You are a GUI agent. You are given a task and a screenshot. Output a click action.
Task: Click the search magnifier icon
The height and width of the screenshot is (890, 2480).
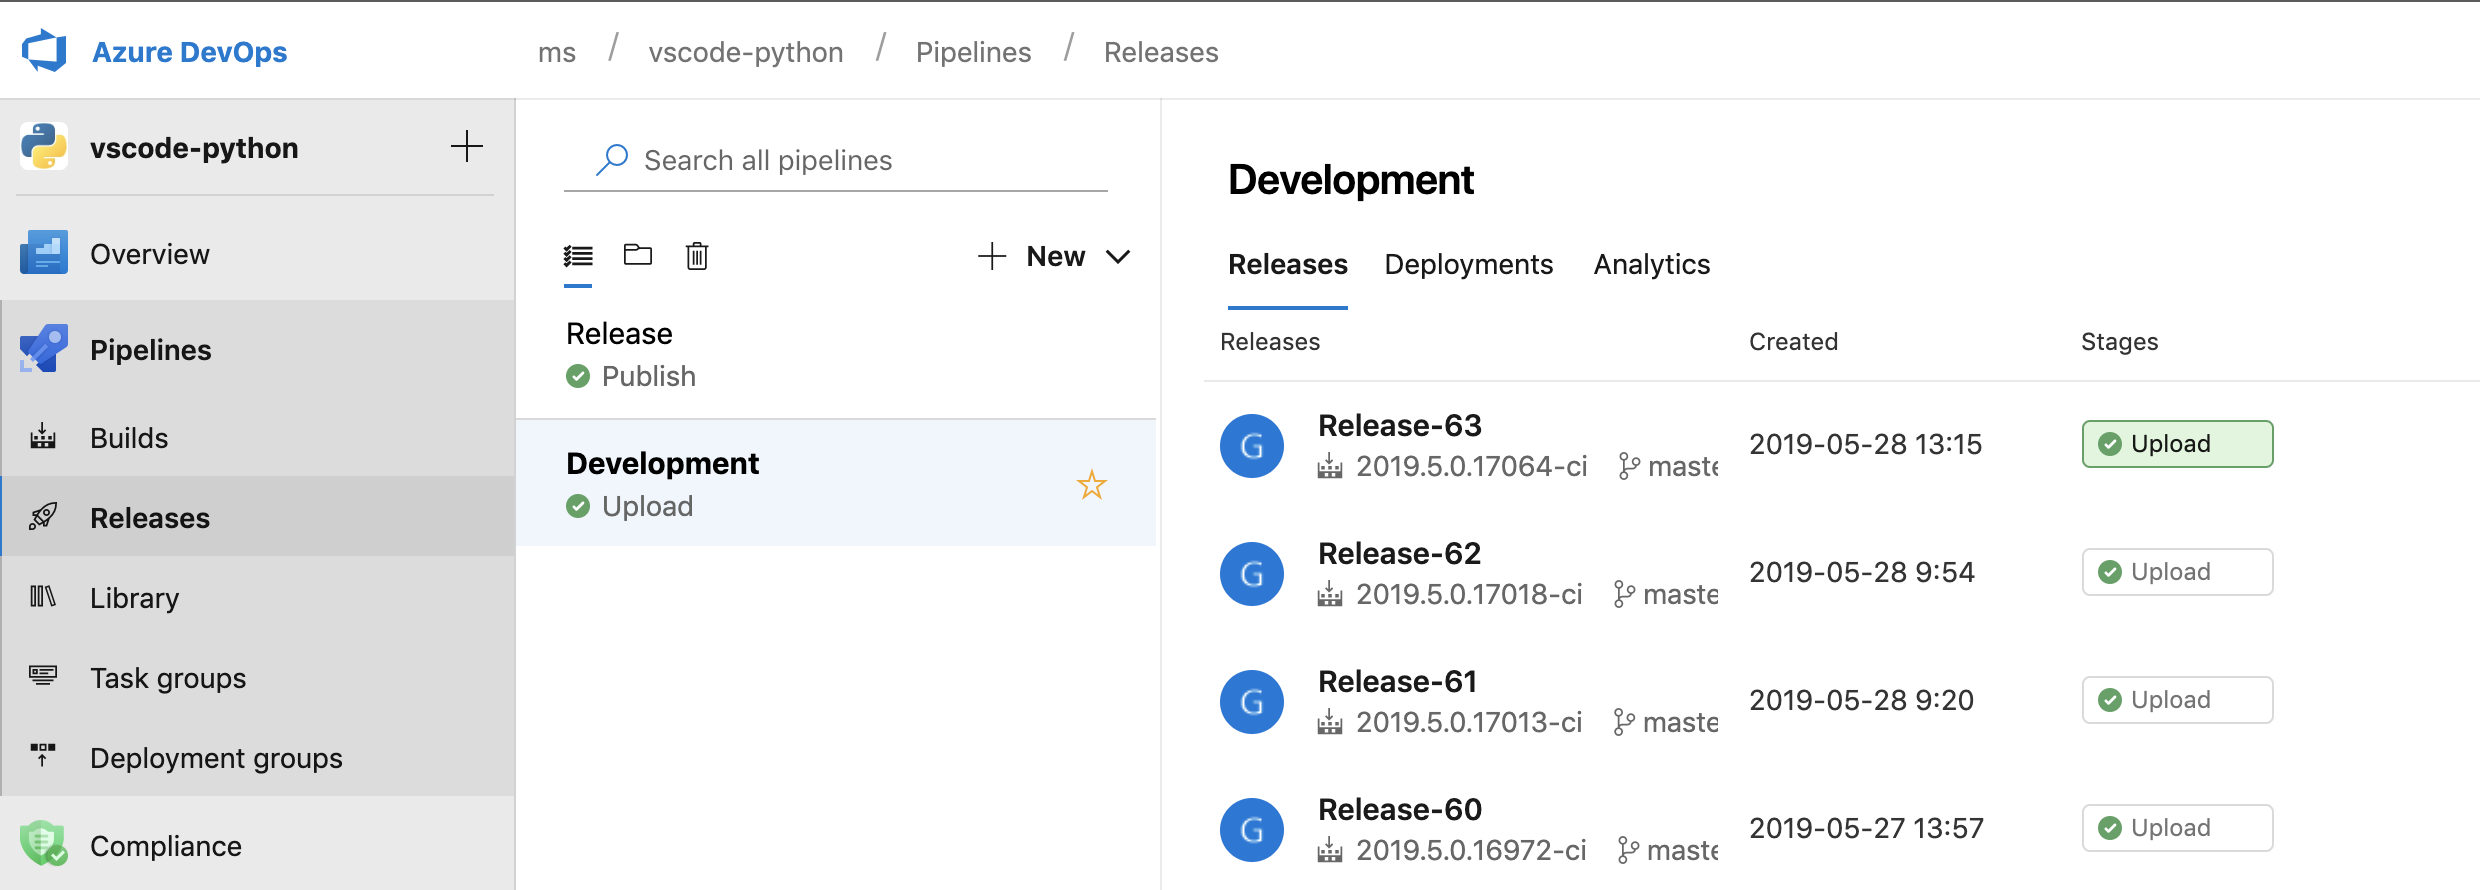612,160
